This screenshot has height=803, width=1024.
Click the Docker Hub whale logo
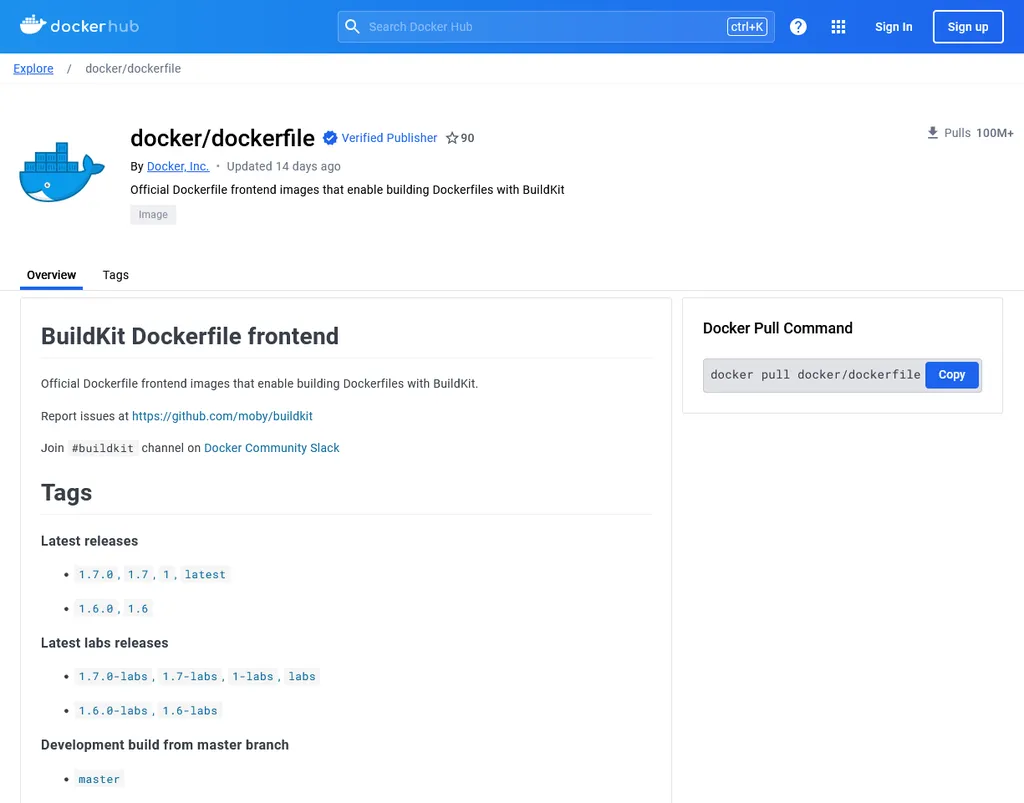pyautogui.click(x=79, y=26)
